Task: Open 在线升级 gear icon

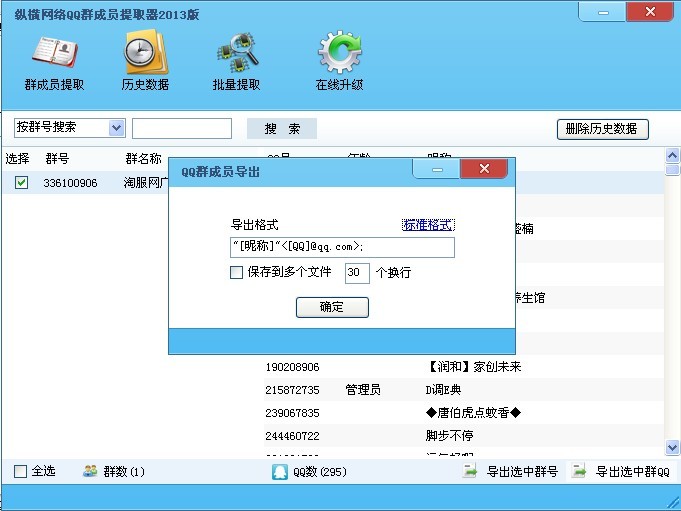Action: [340, 52]
